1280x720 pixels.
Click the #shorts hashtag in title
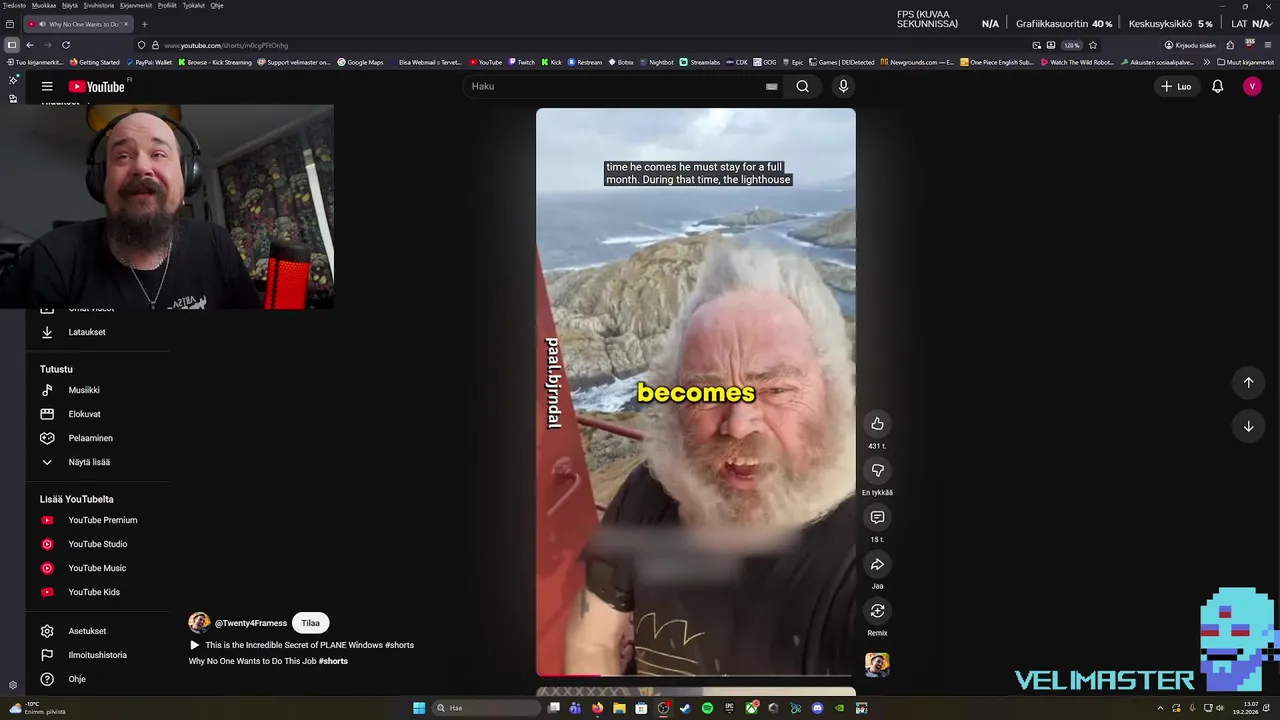[x=333, y=661]
